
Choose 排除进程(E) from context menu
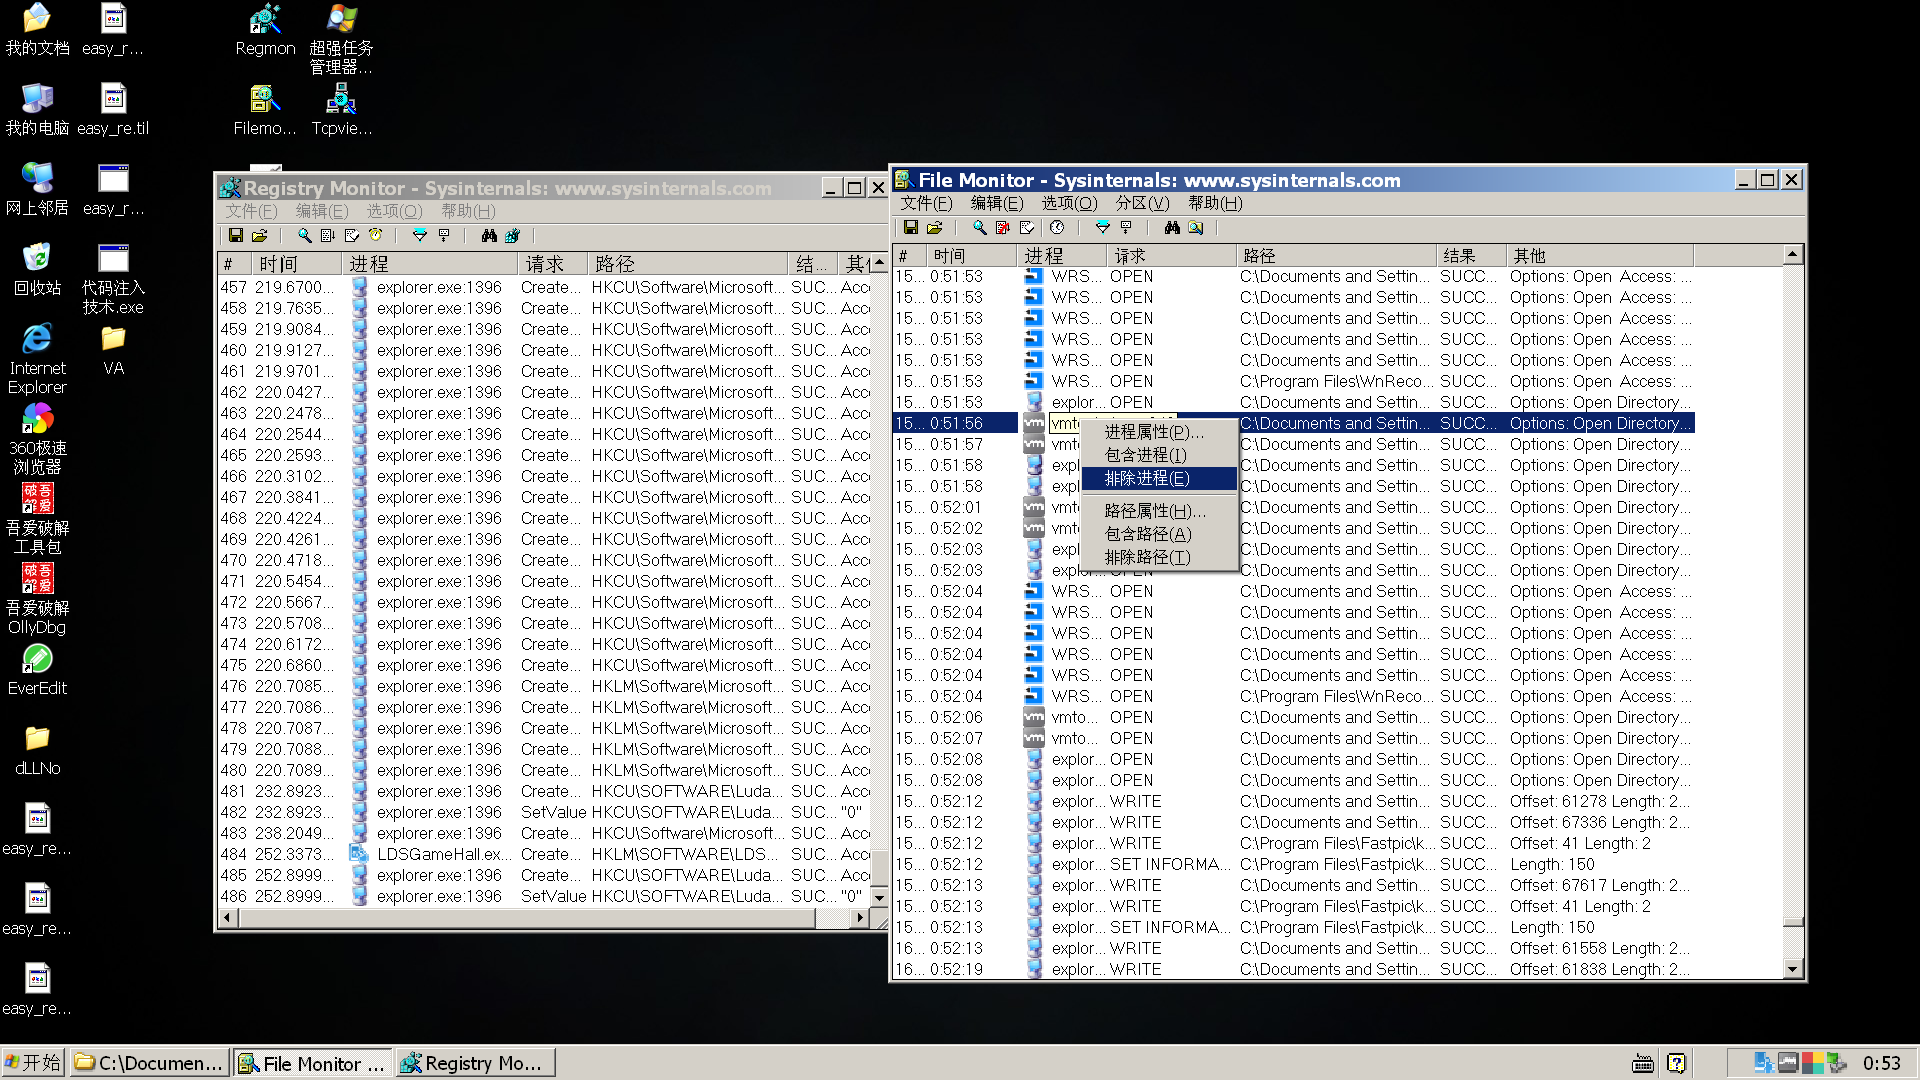pyautogui.click(x=1160, y=478)
